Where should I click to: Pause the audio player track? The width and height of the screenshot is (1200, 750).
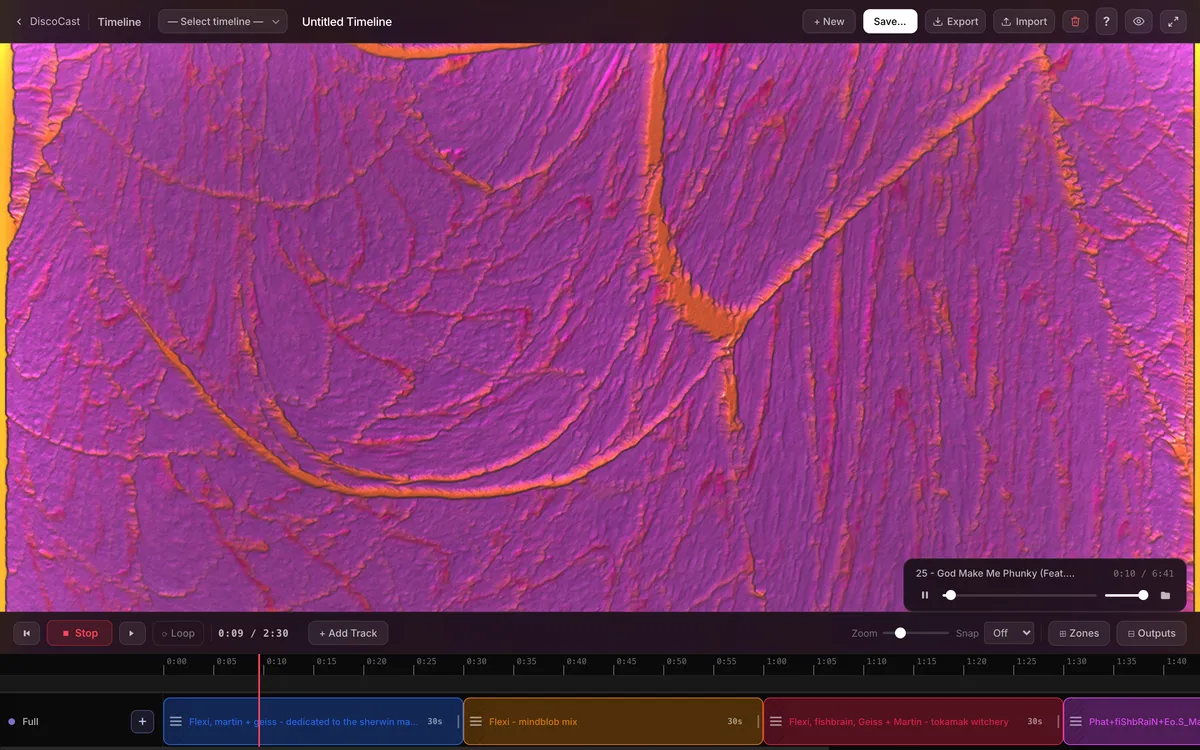(x=925, y=595)
